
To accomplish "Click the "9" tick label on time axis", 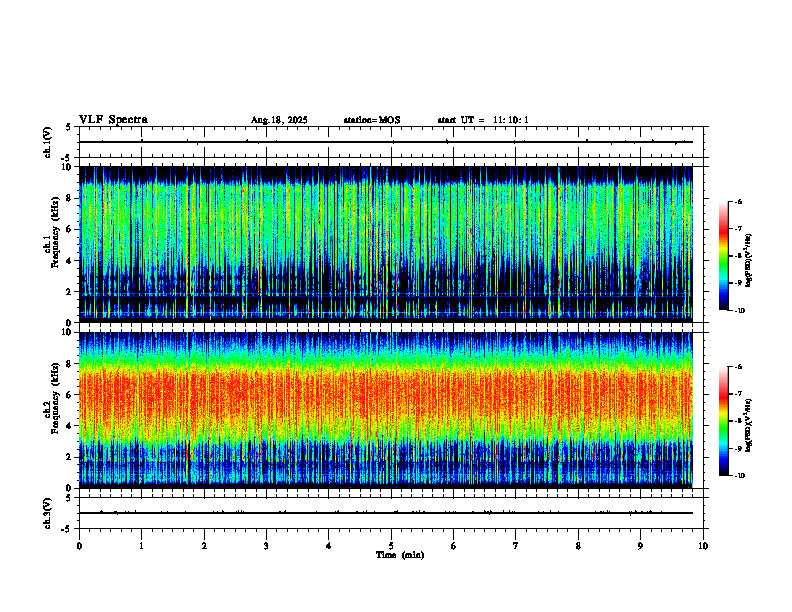I will pyautogui.click(x=640, y=546).
